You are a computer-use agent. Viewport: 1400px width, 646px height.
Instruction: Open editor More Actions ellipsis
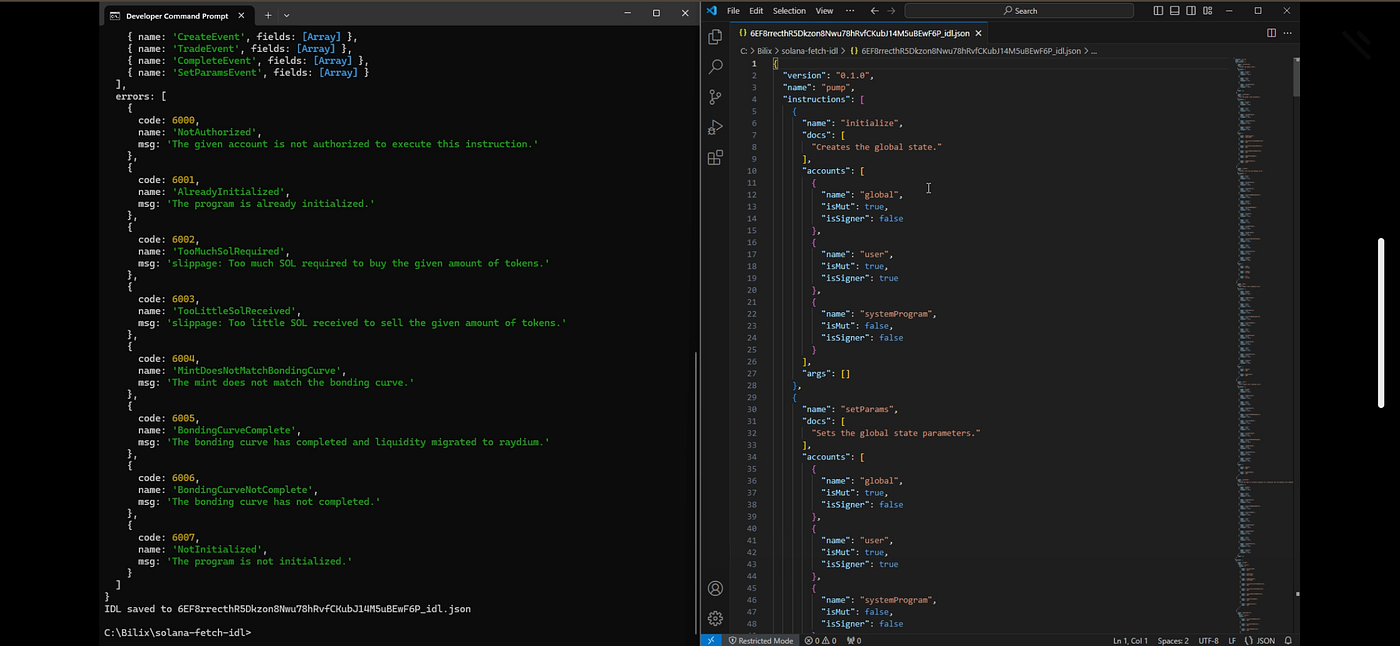tap(1288, 33)
